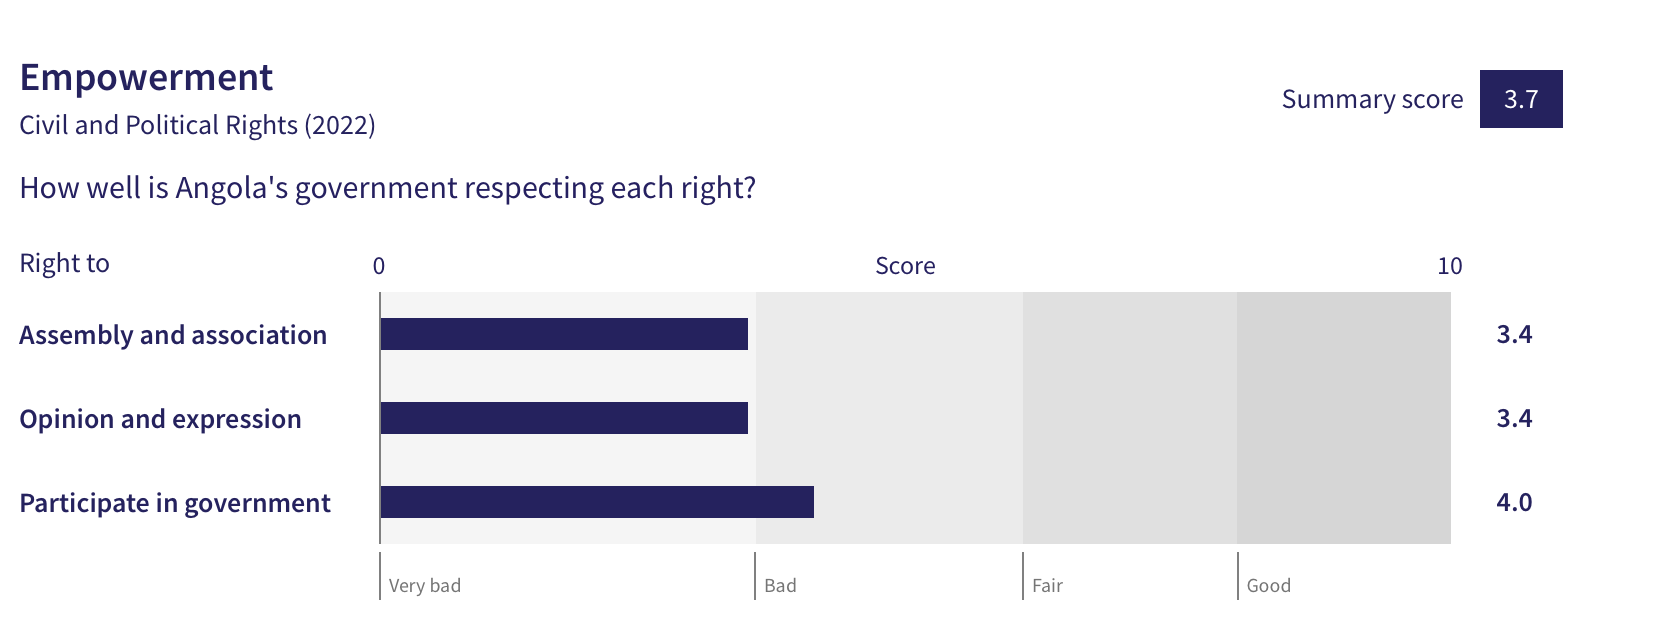Click the Very bad scale label
This screenshot has width=1679, height=633.
point(425,586)
